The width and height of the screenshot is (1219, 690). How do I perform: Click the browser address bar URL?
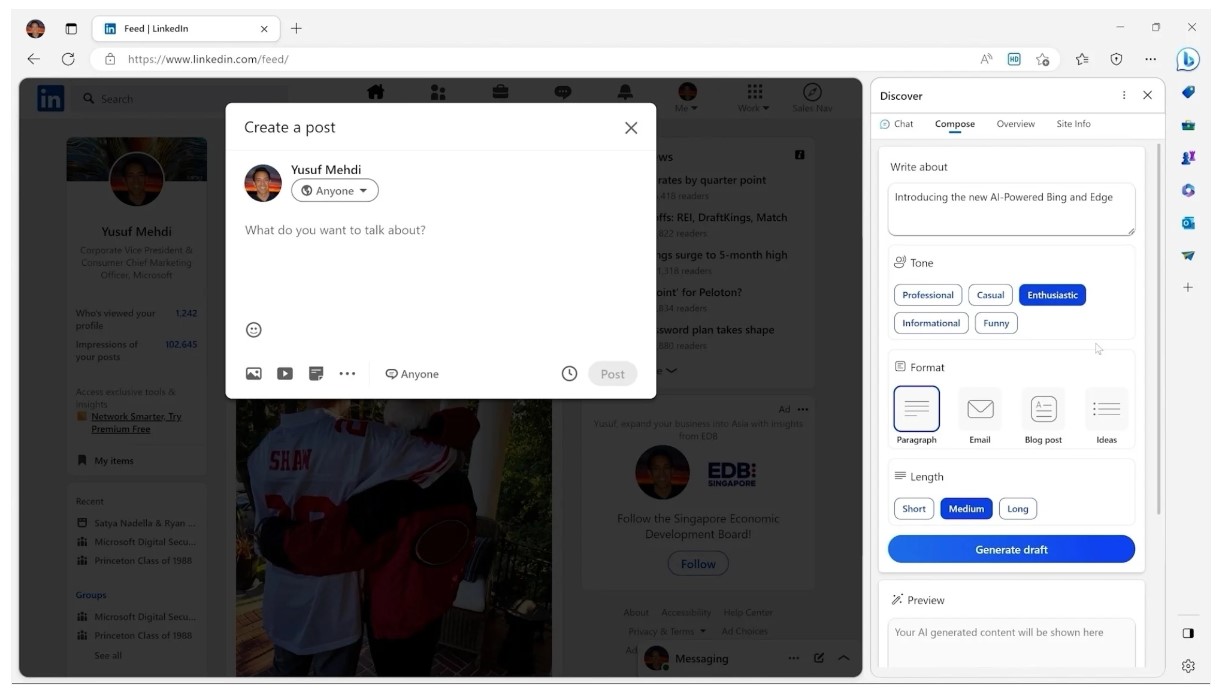(208, 59)
